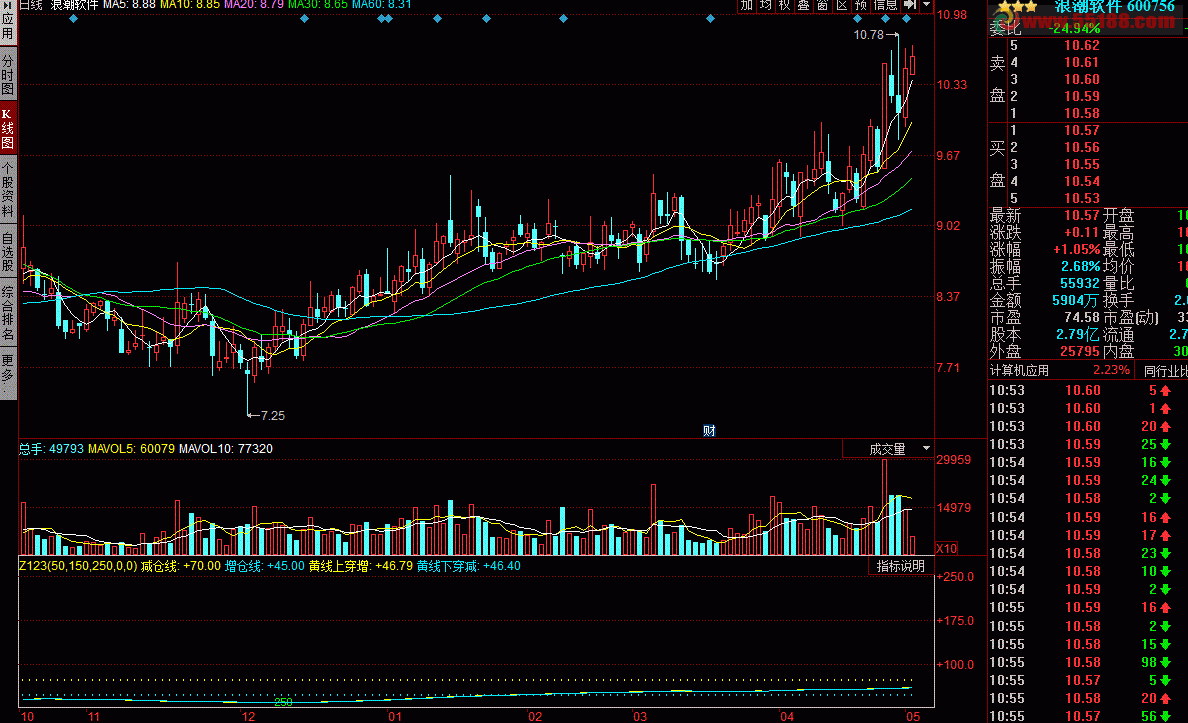Click the 市盈 74.58 value
The height and width of the screenshot is (723, 1188).
[1081, 318]
